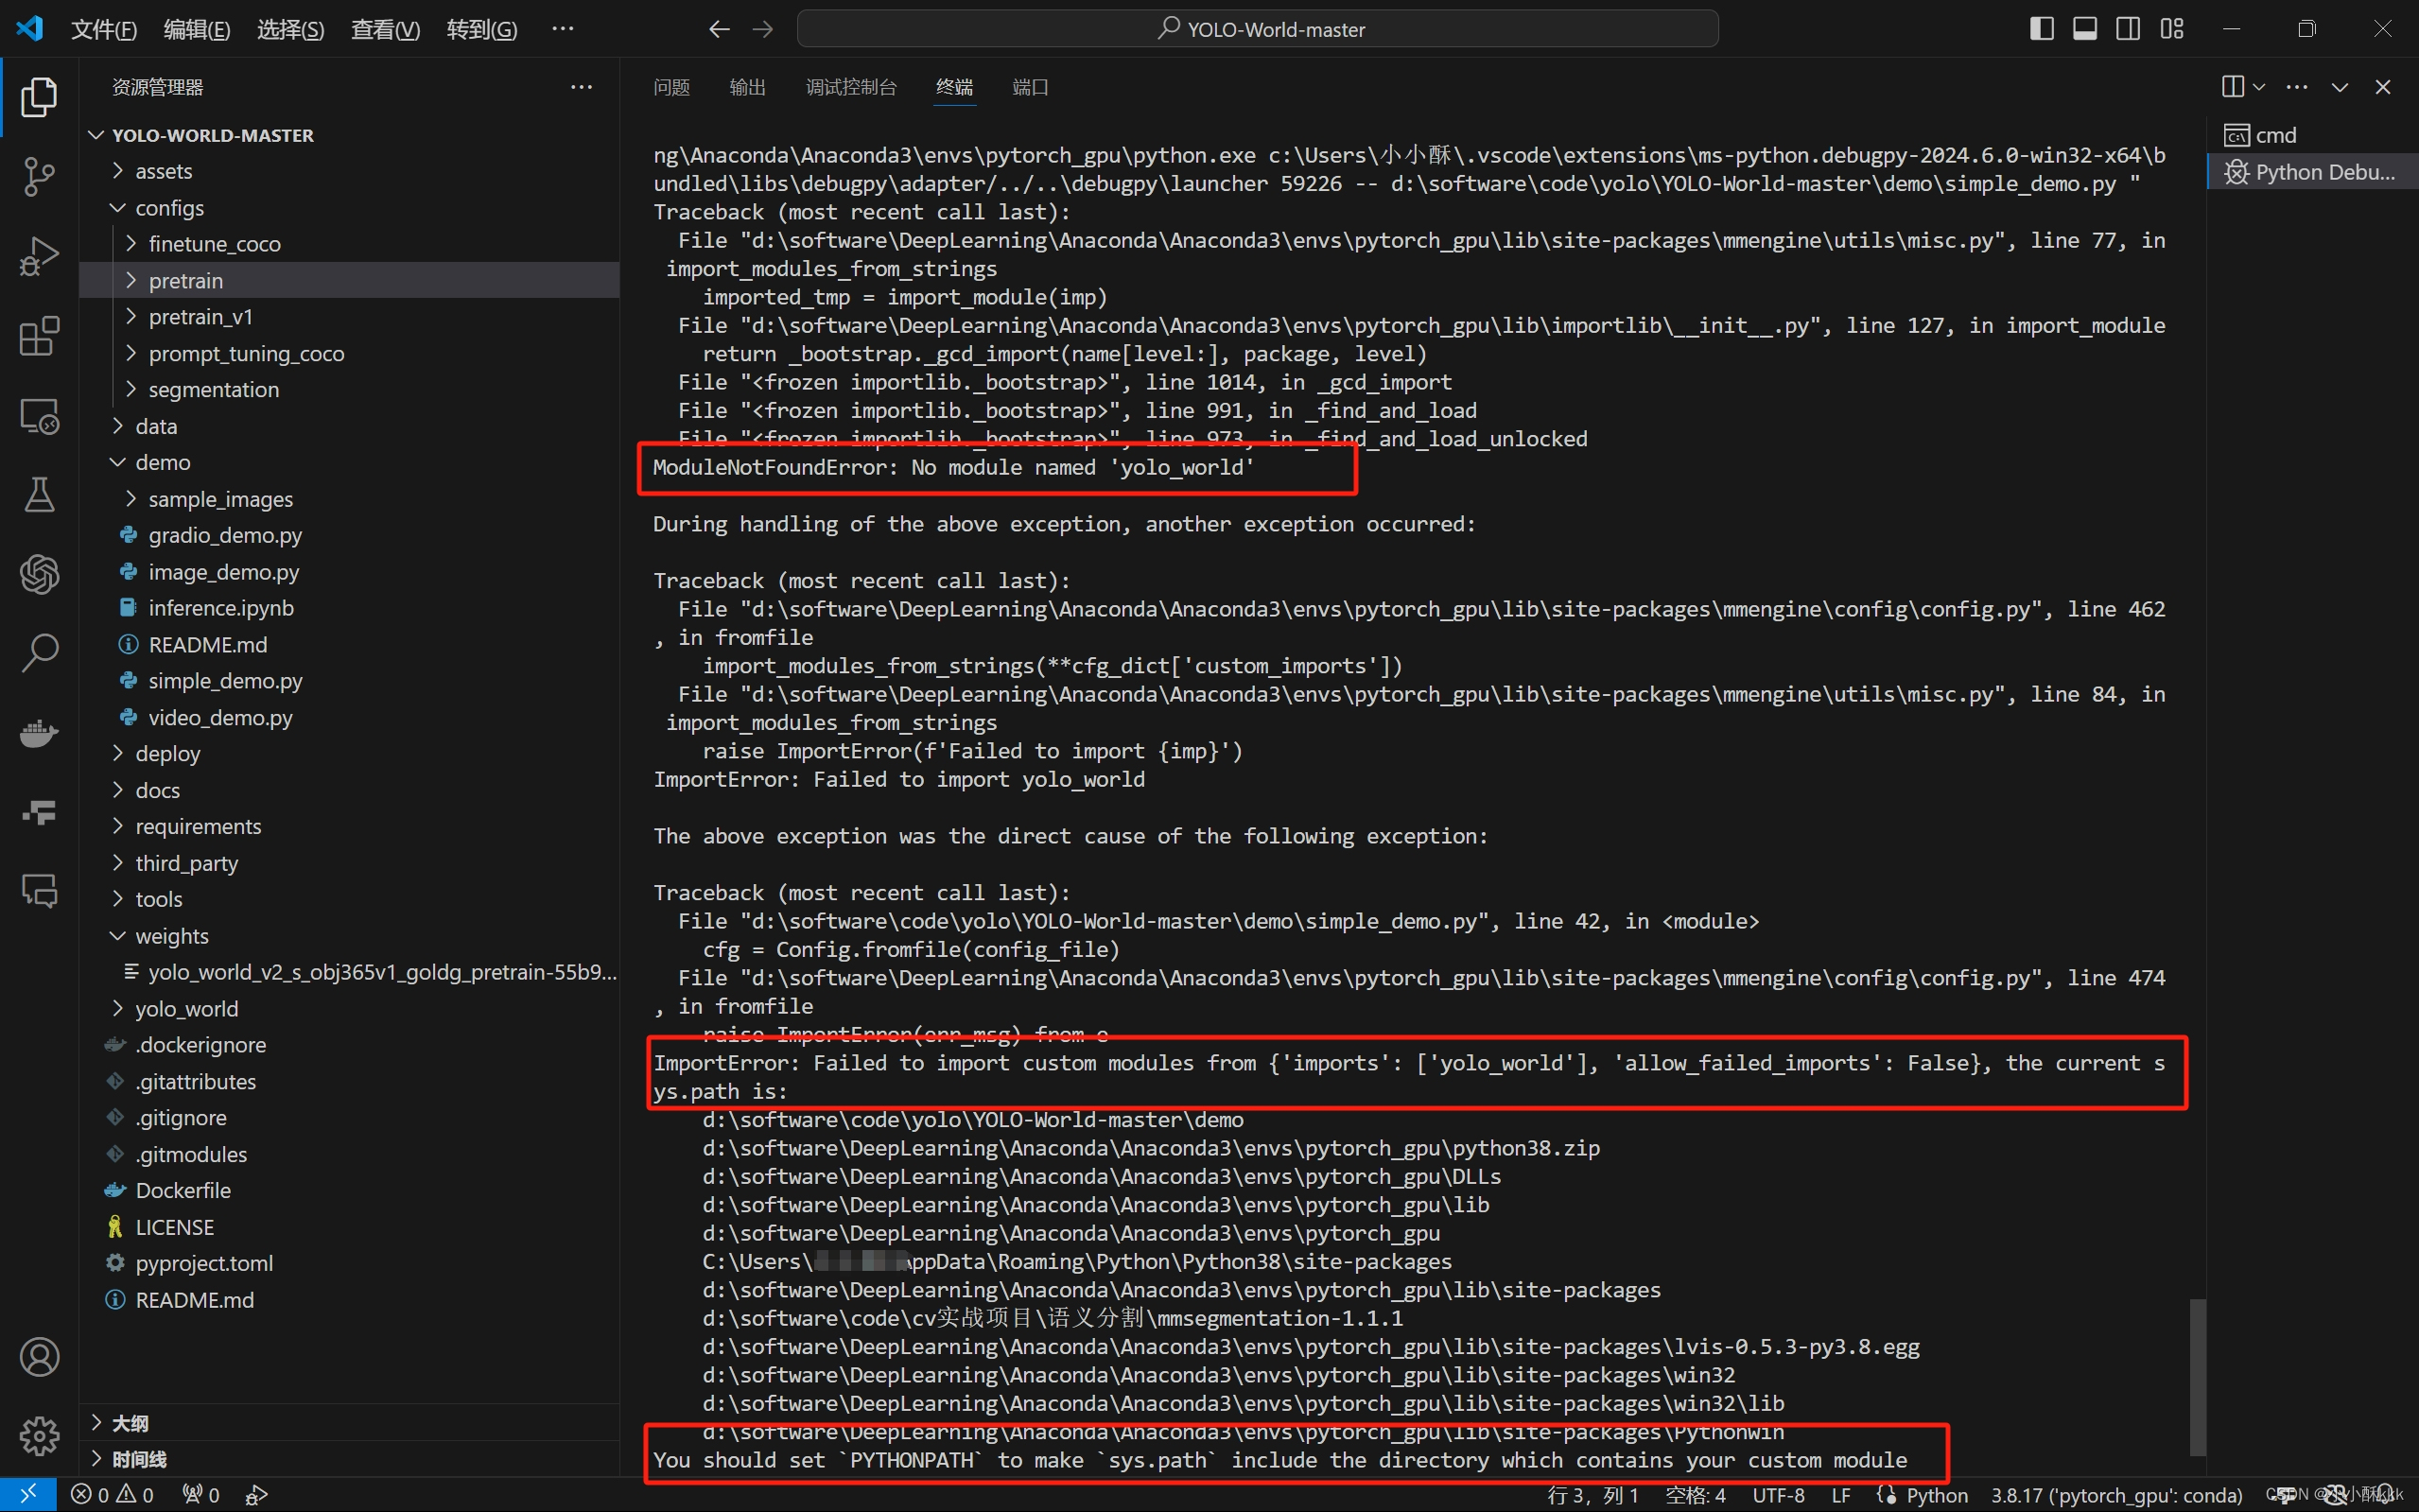Open terminal launch profile dropdown
The height and width of the screenshot is (1512, 2419).
pos(2259,87)
